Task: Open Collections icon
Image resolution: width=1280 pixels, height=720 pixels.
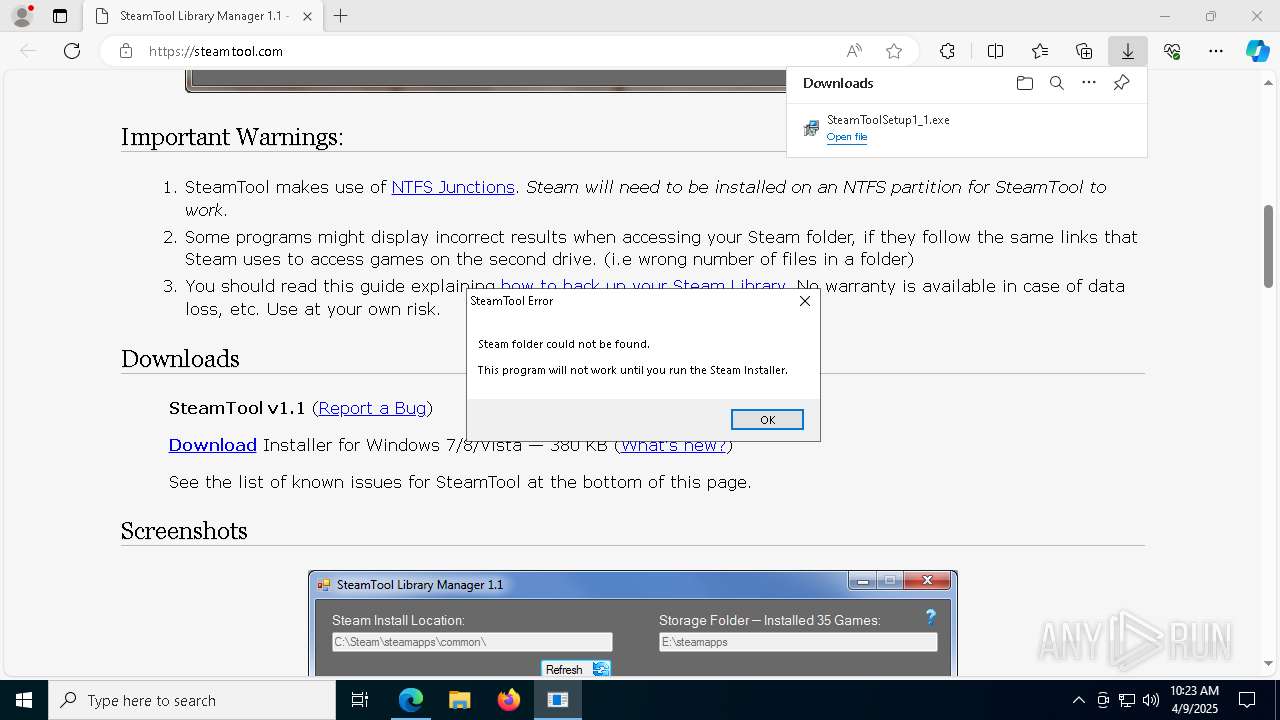Action: coord(1084,51)
